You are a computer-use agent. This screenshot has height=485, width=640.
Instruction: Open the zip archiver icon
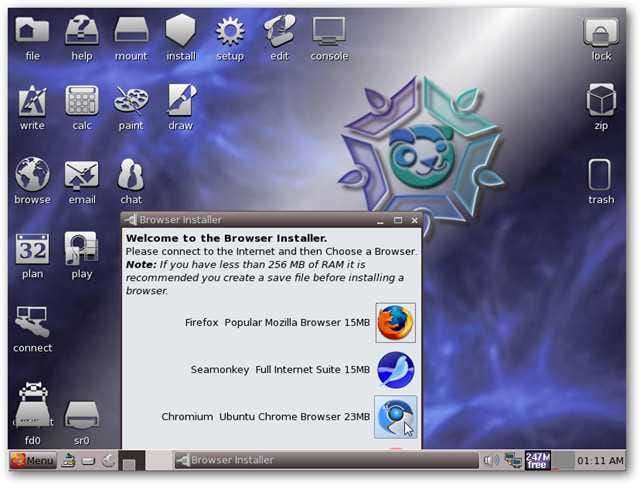(601, 100)
